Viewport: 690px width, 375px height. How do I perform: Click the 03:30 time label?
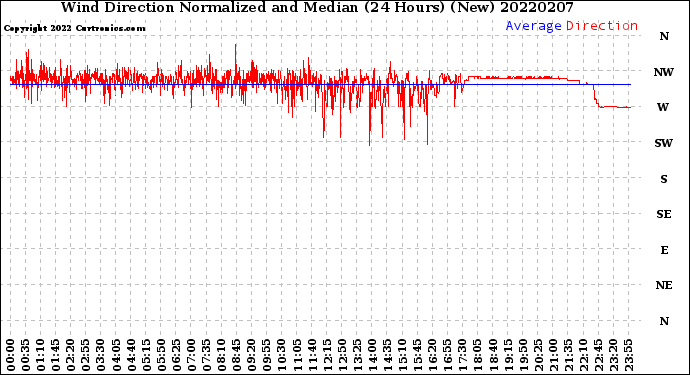pos(101,355)
